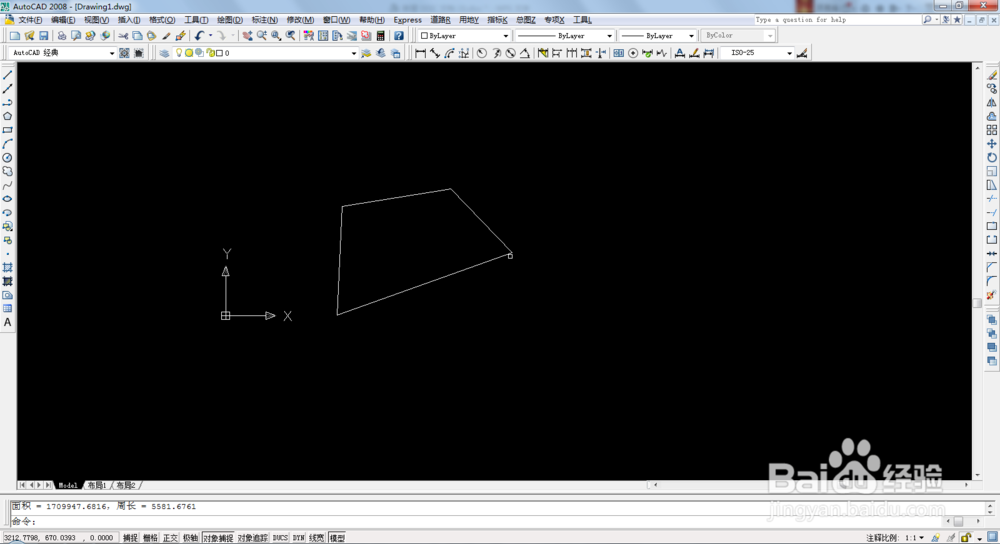Select the Radius dimension tool
The width and height of the screenshot is (1000, 544).
point(482,53)
